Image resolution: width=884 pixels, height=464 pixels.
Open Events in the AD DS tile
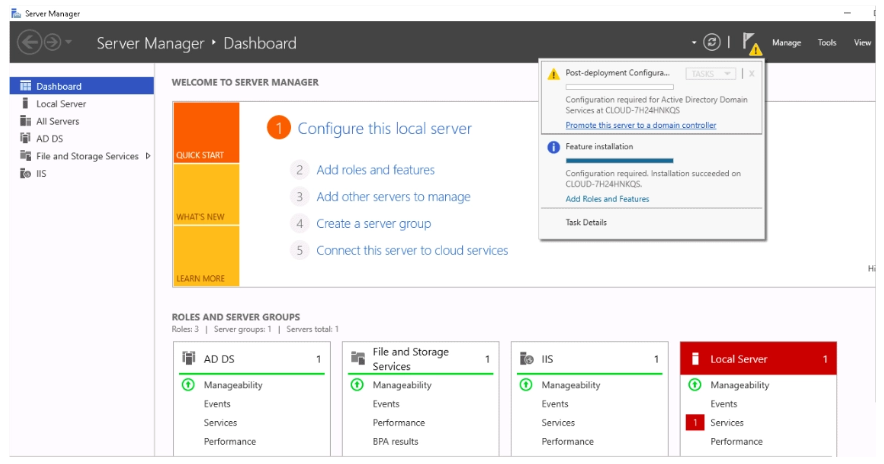click(217, 404)
